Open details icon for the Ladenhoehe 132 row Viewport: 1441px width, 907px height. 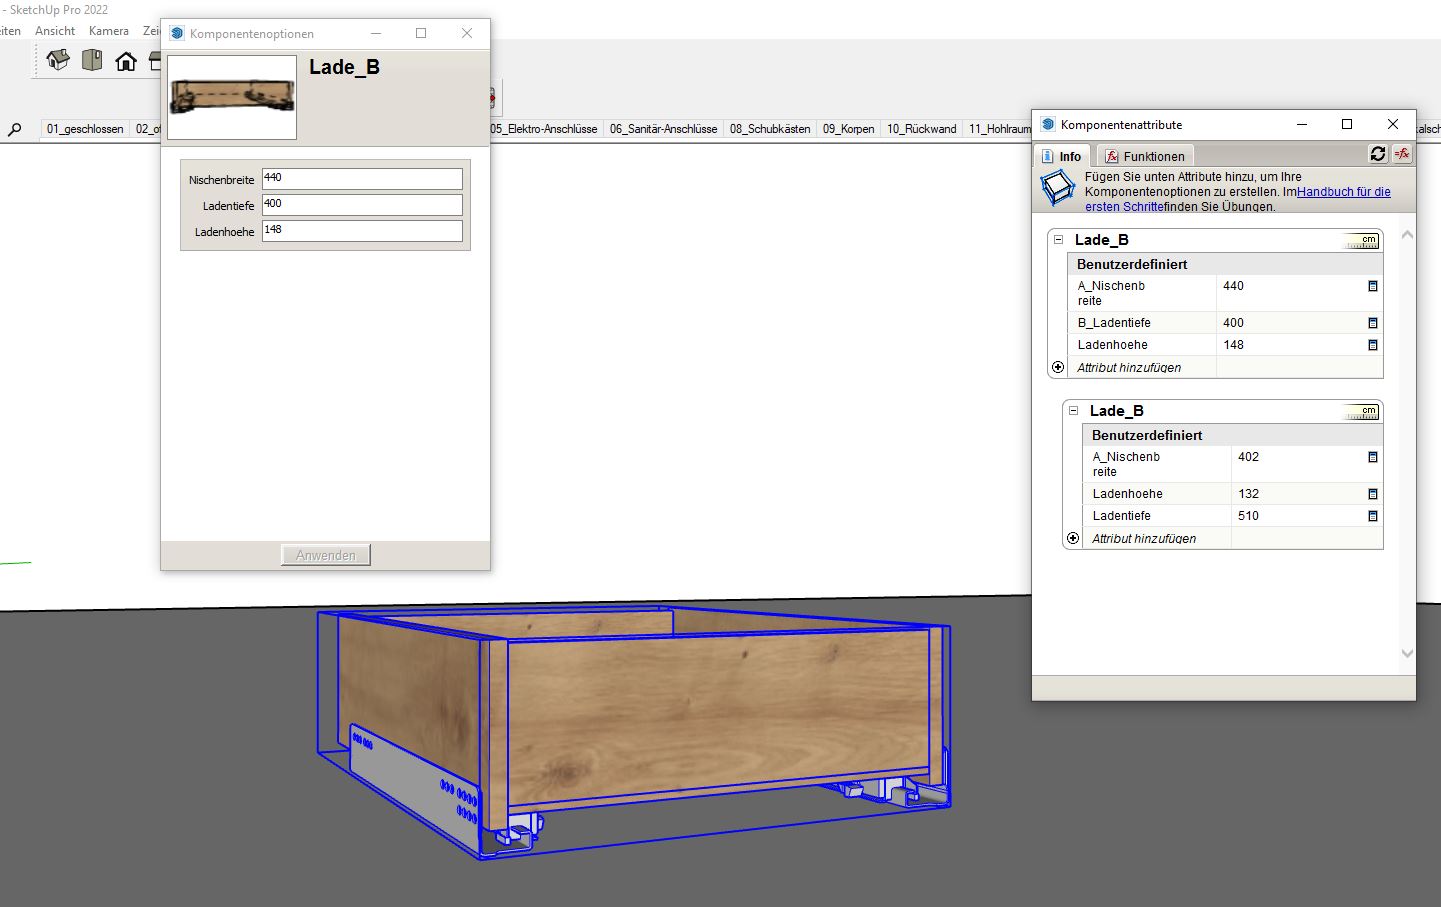coord(1372,494)
